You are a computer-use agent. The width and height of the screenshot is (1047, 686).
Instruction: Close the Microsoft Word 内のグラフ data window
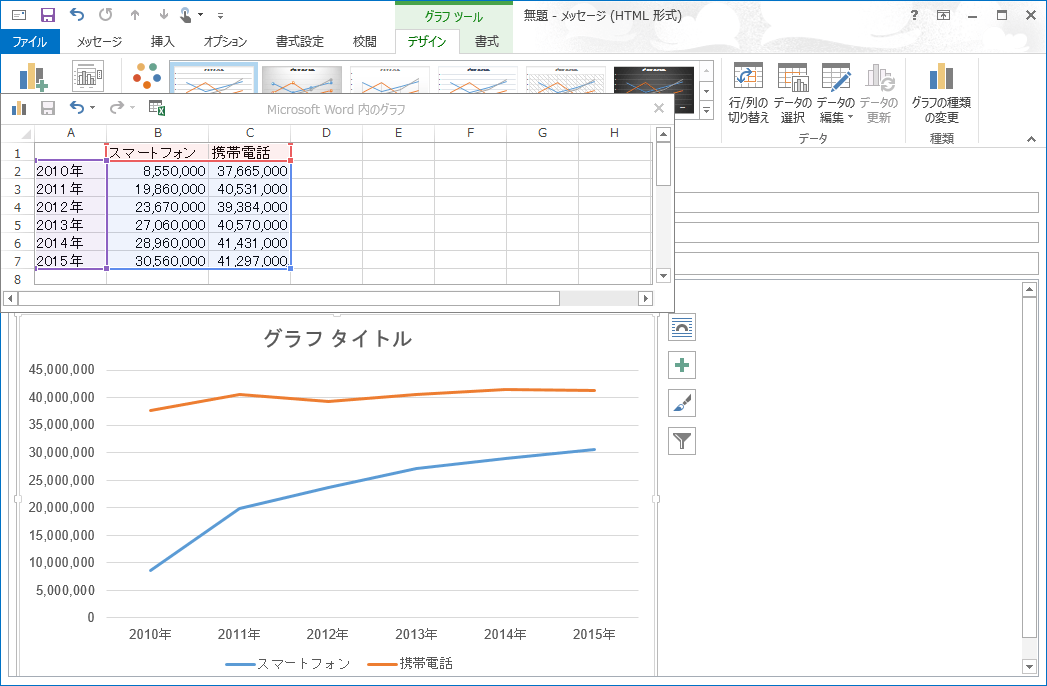tap(658, 108)
